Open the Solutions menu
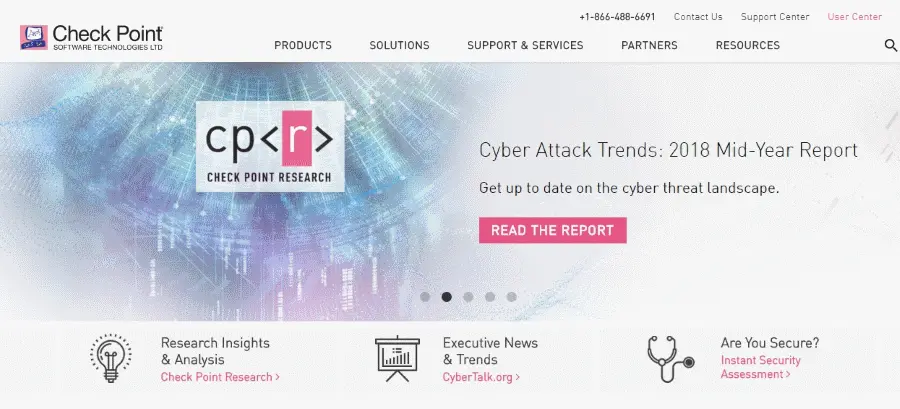This screenshot has width=900, height=409. (x=399, y=45)
